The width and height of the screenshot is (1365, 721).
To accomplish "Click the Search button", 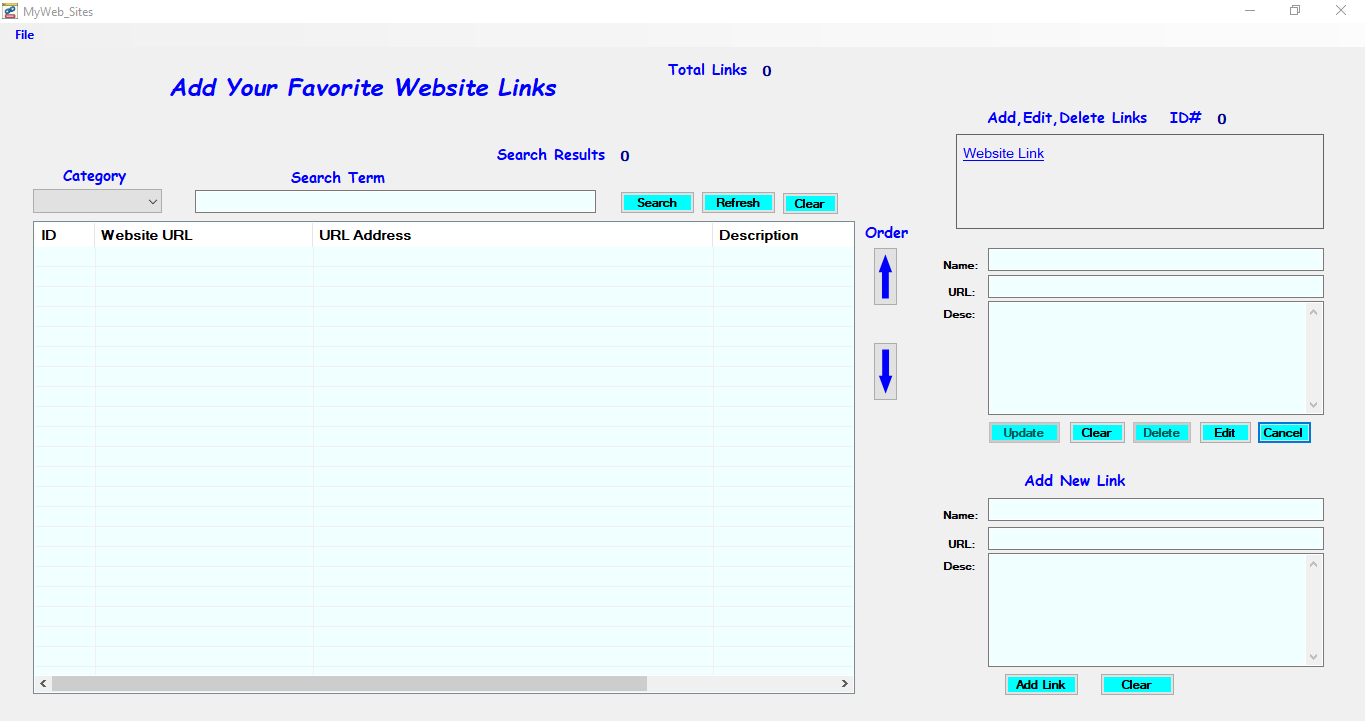I will pos(657,202).
